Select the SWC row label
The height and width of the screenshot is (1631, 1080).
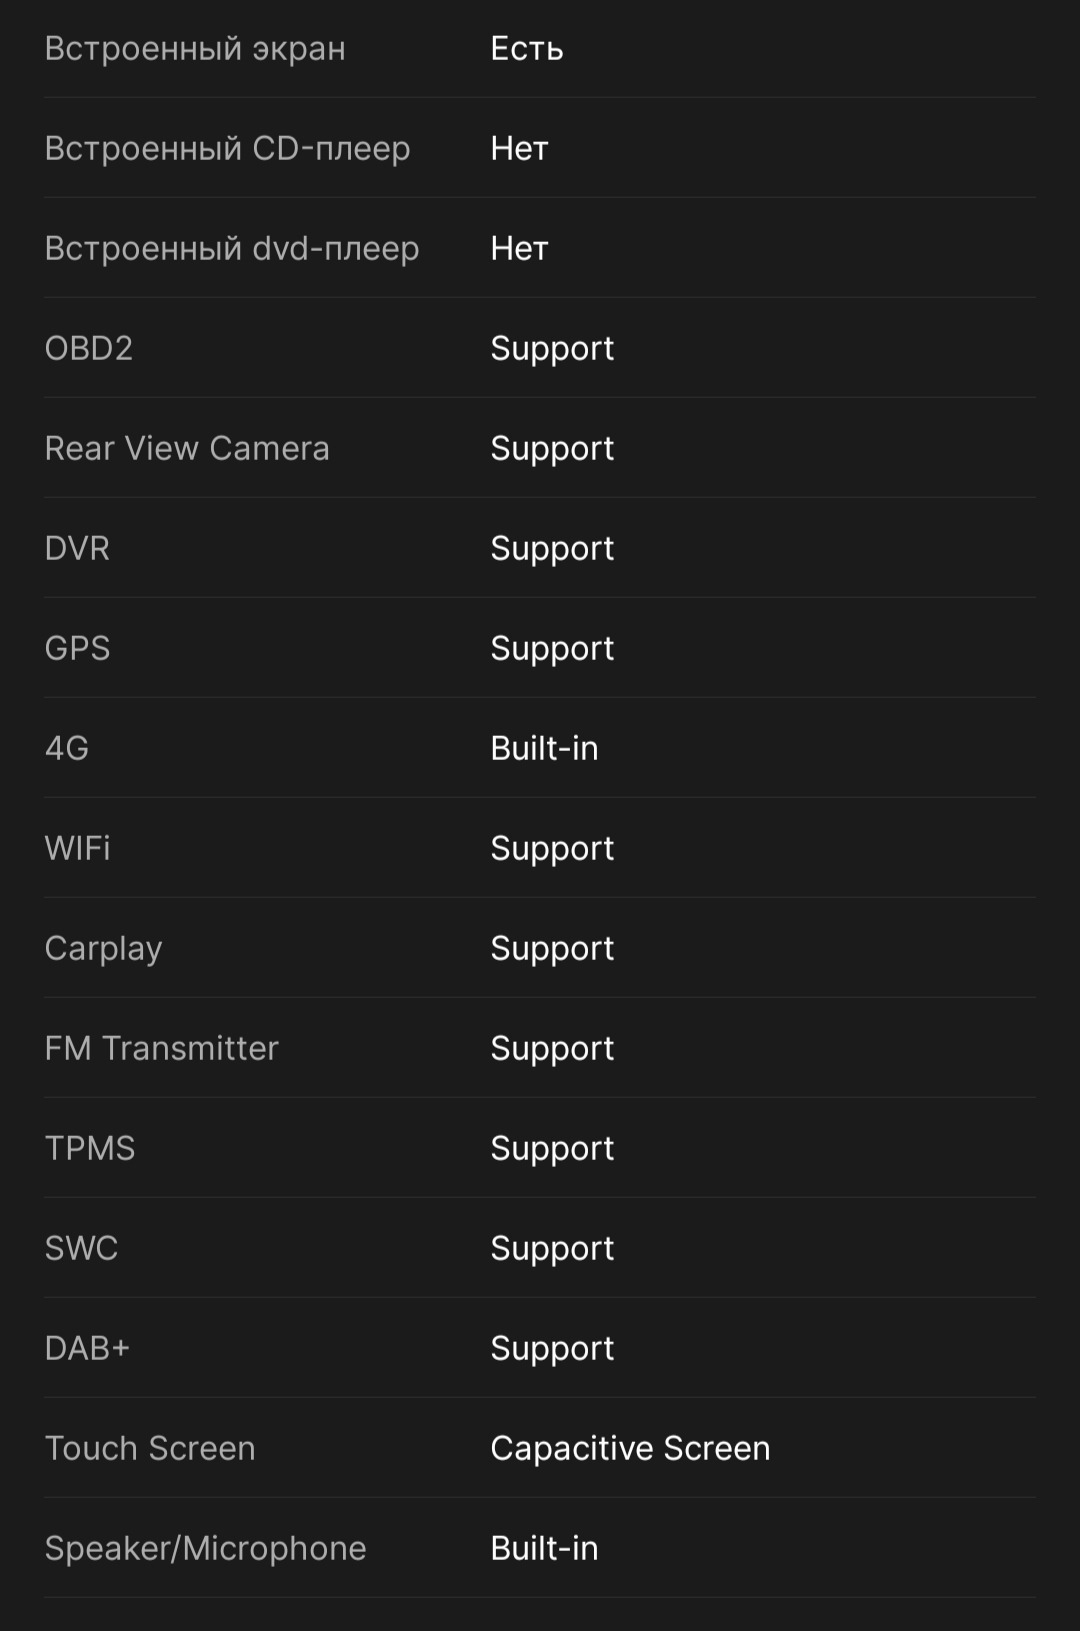click(81, 1248)
